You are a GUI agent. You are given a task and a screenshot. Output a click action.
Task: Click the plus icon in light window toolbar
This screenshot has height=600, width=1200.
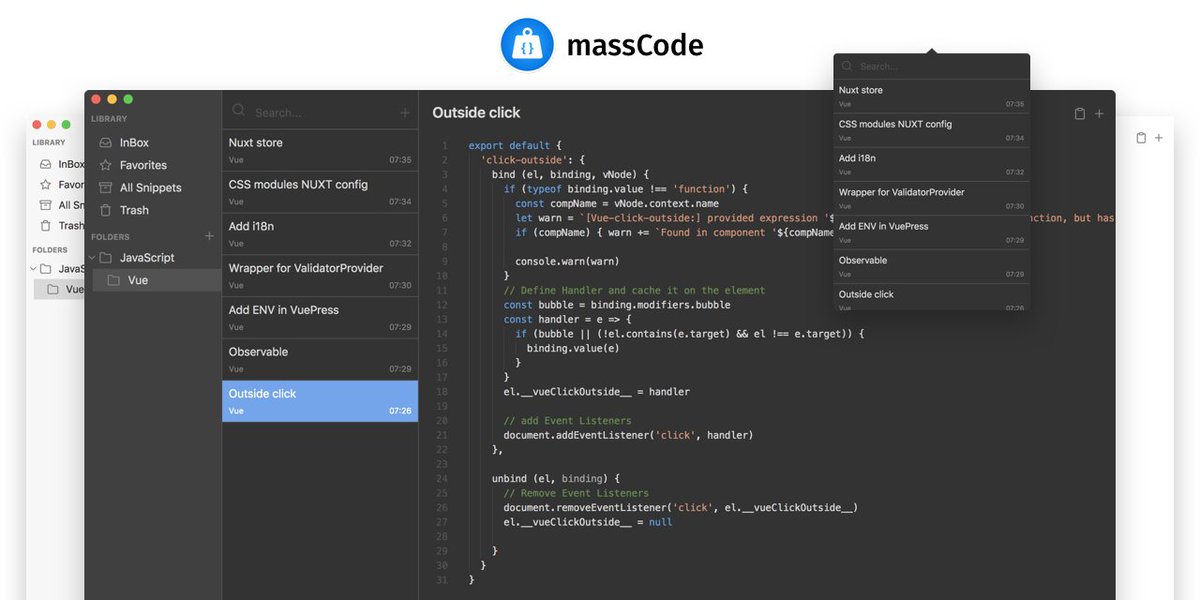pyautogui.click(x=1159, y=137)
